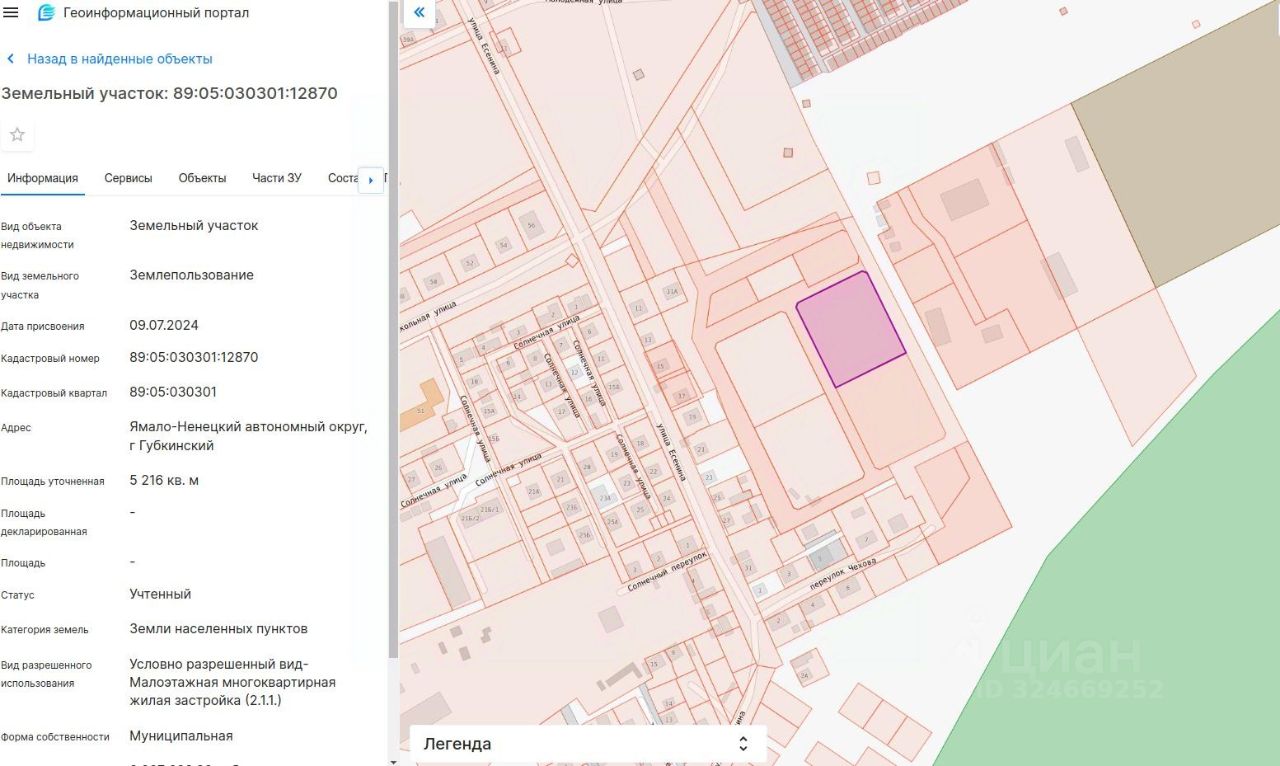1280x766 pixels.
Task: Click the purple highlighted parcel on the map
Action: [851, 329]
